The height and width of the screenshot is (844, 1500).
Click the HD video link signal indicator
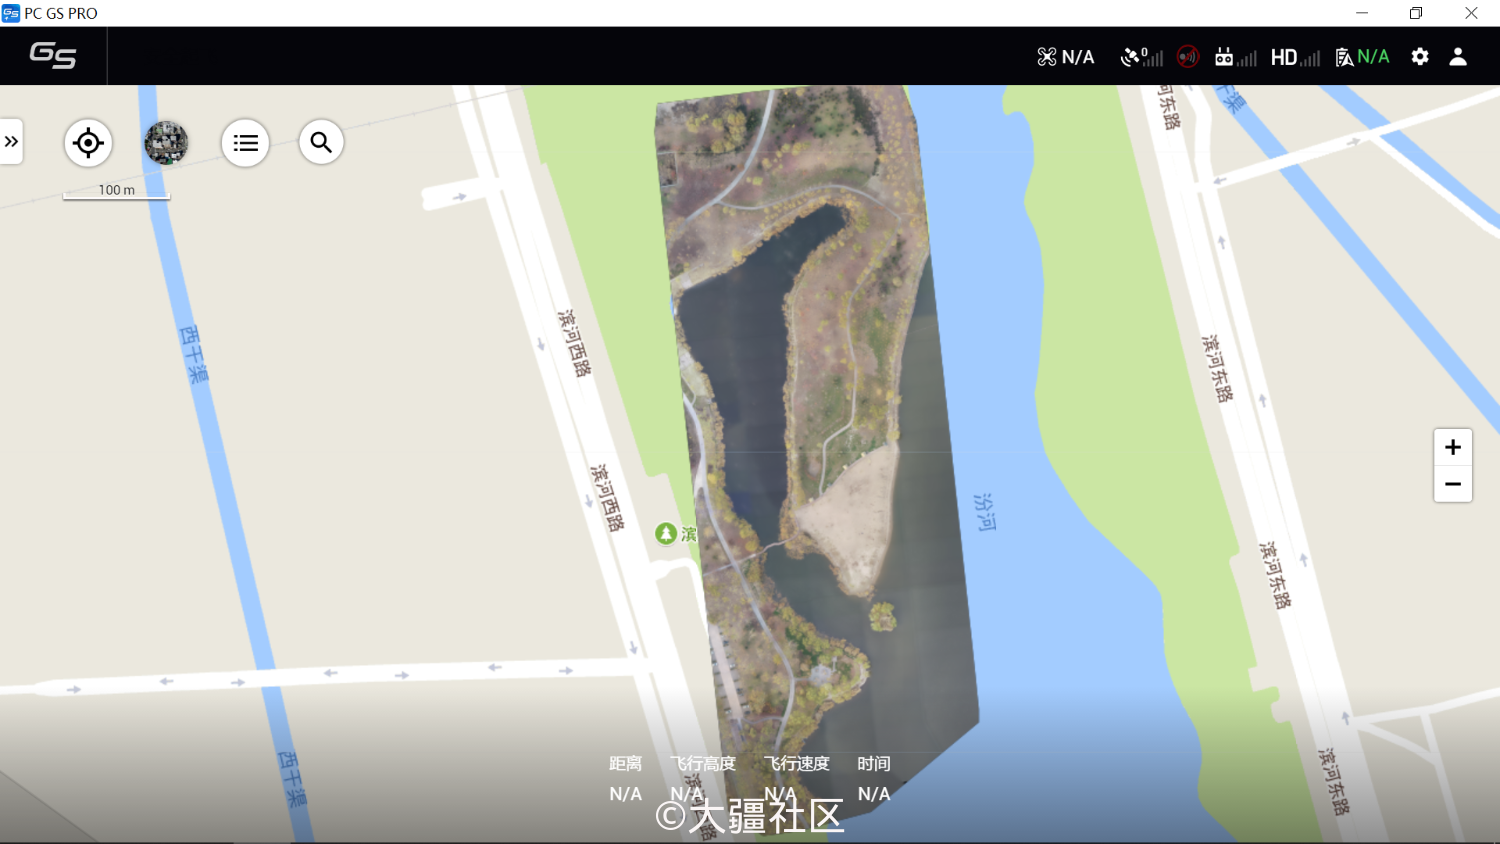pos(1295,57)
